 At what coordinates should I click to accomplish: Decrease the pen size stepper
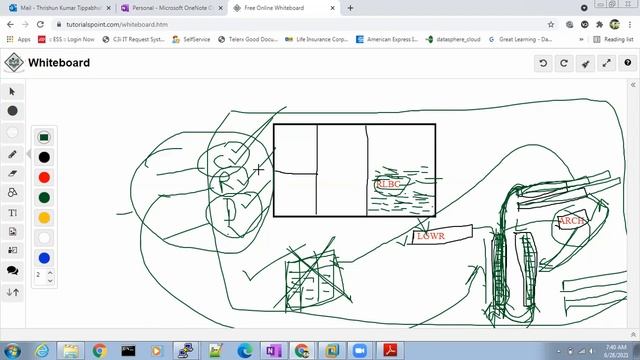tap(50, 280)
